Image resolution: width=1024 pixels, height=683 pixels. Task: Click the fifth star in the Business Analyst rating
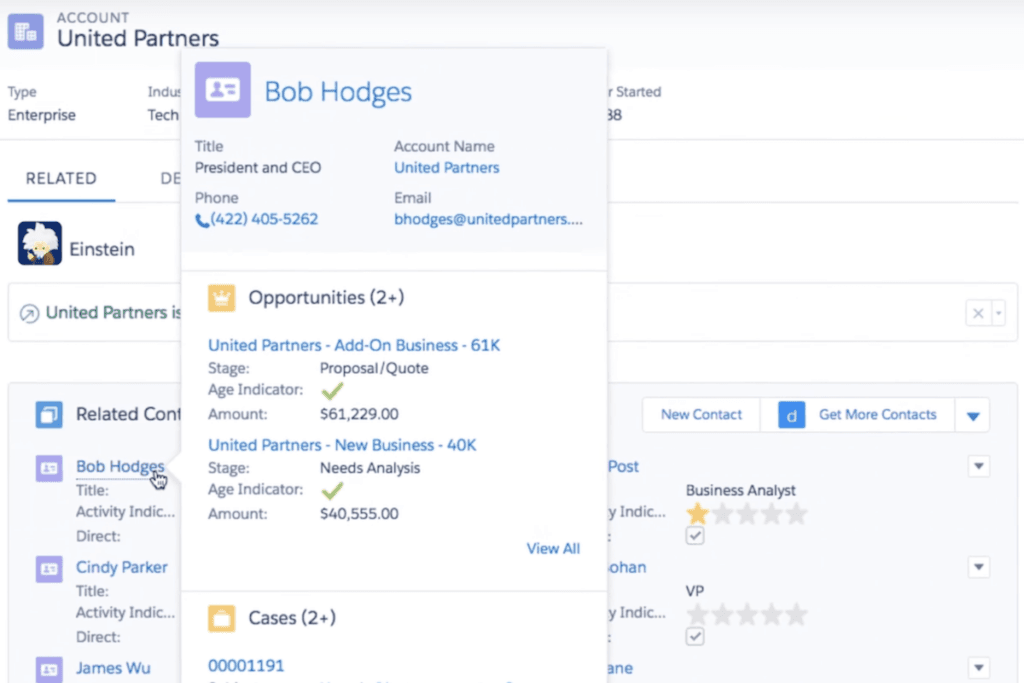796,514
